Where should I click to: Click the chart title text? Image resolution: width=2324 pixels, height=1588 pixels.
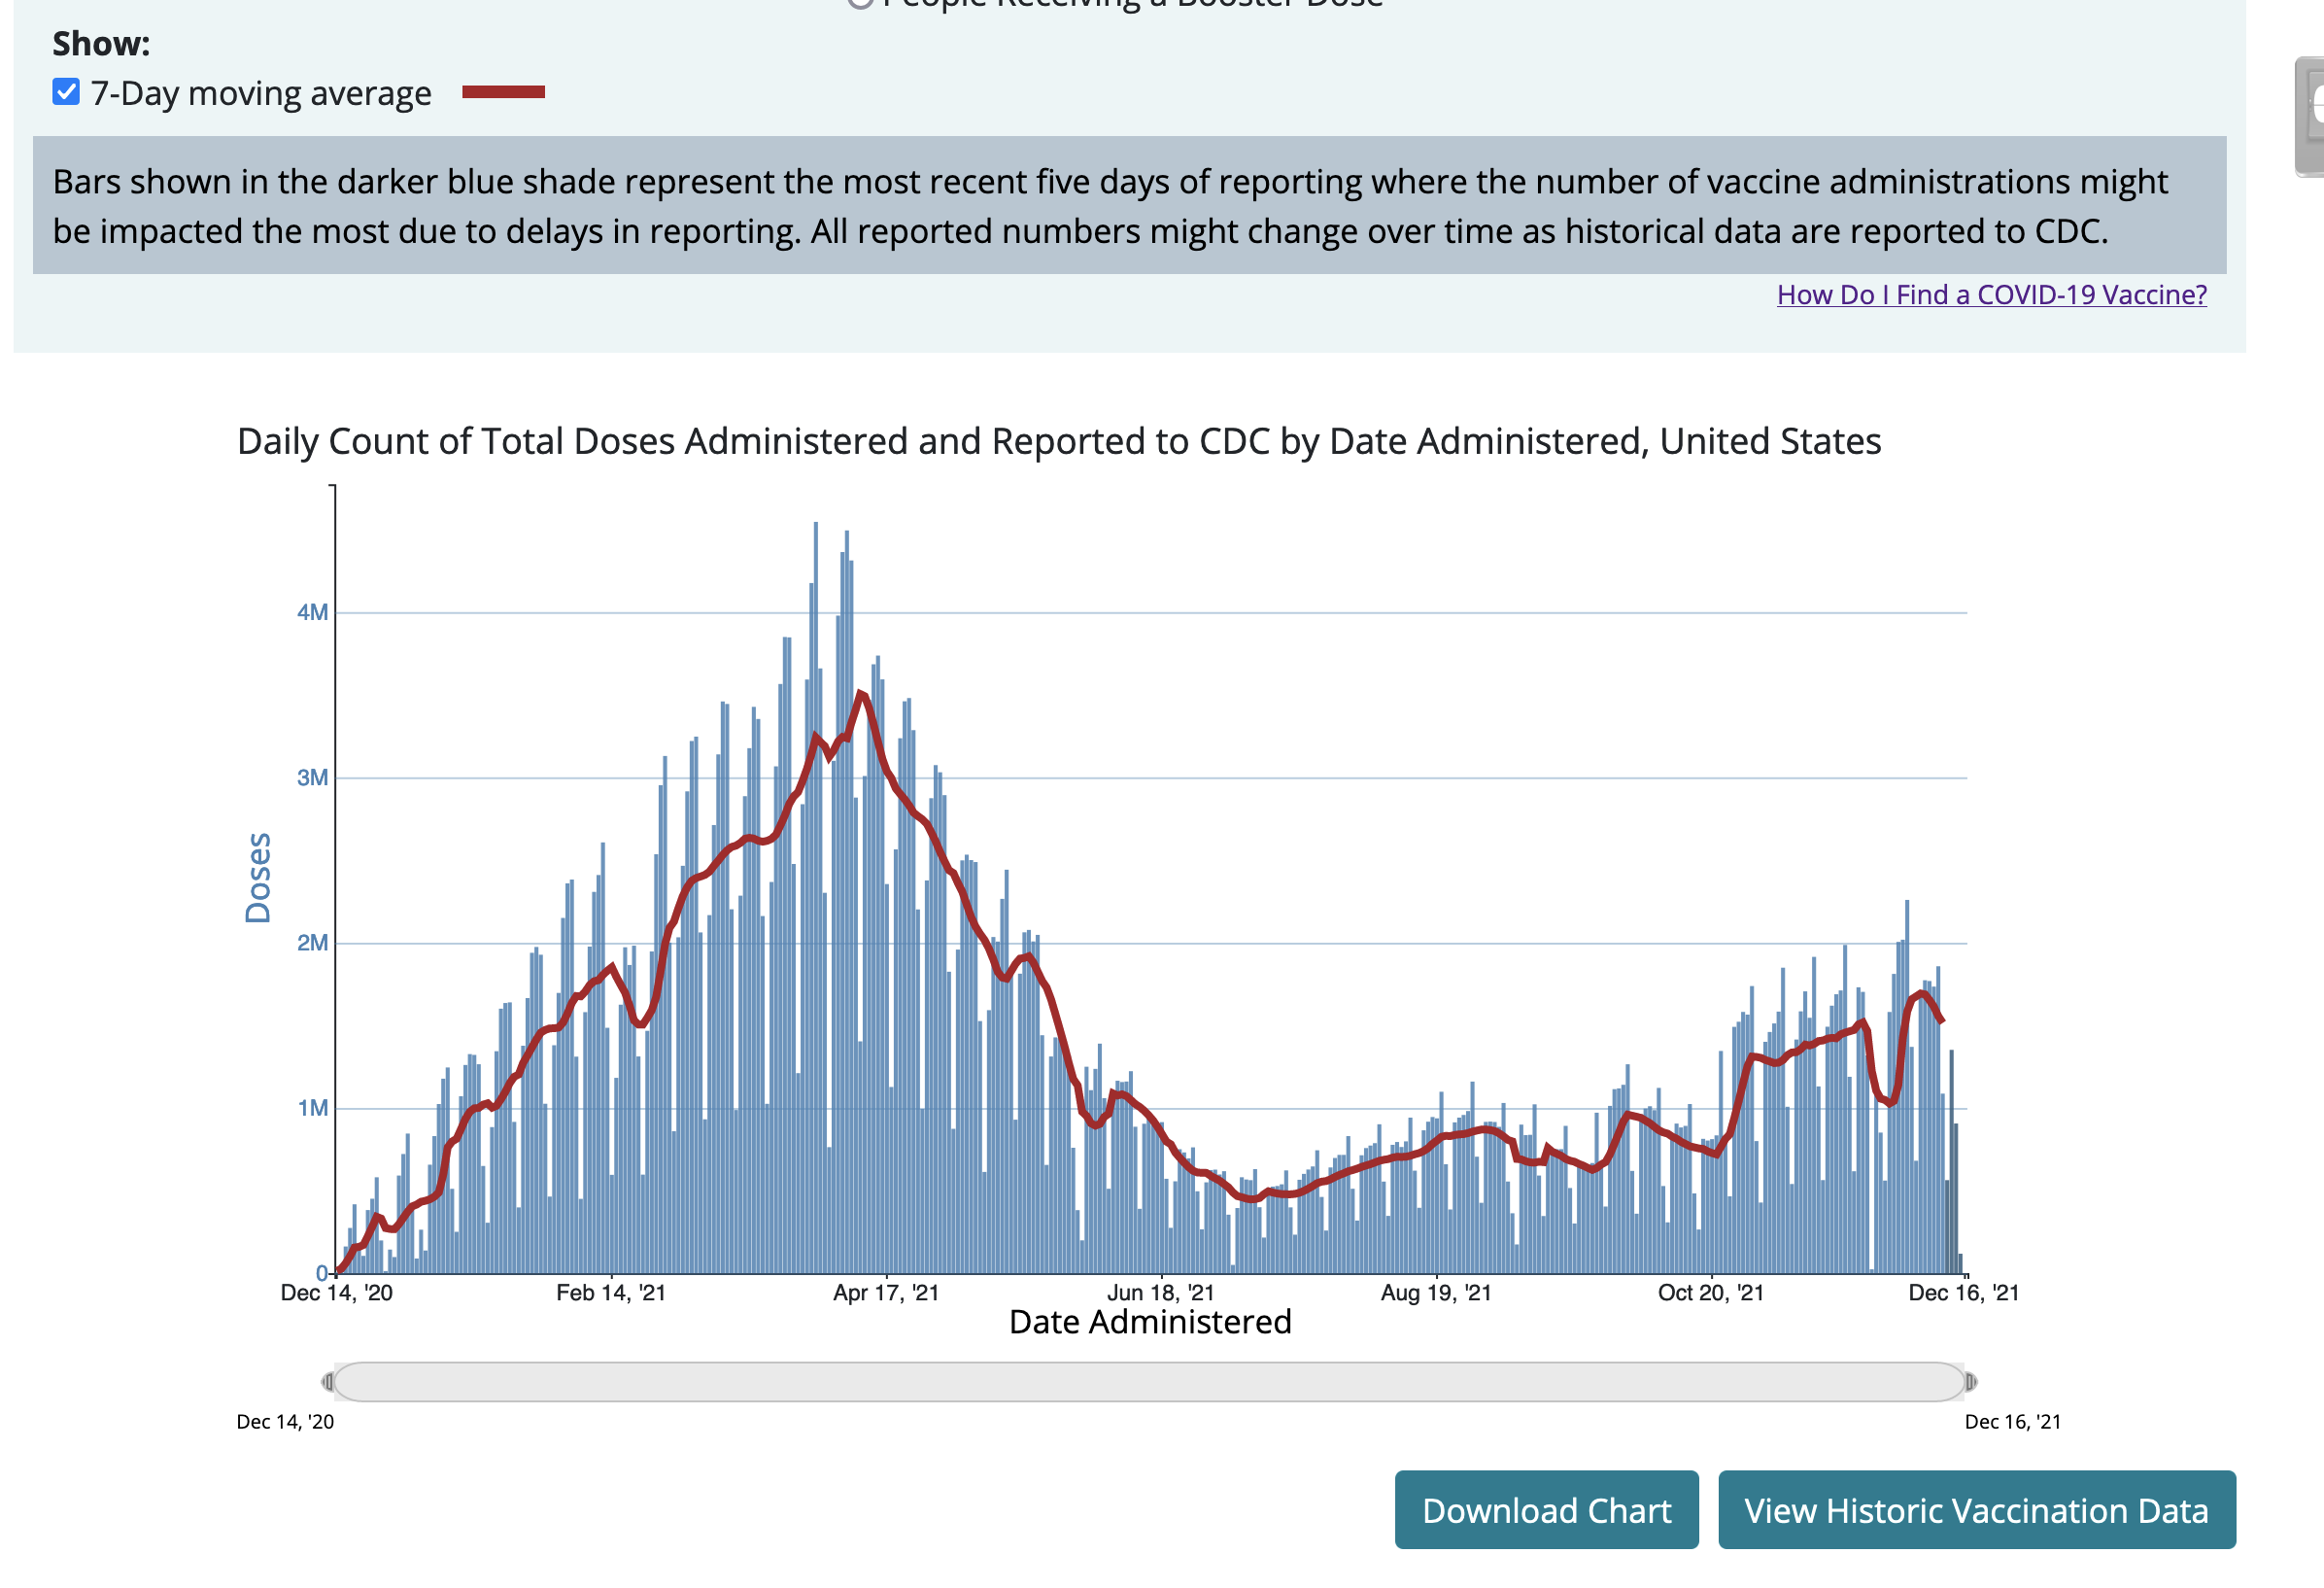[1059, 441]
